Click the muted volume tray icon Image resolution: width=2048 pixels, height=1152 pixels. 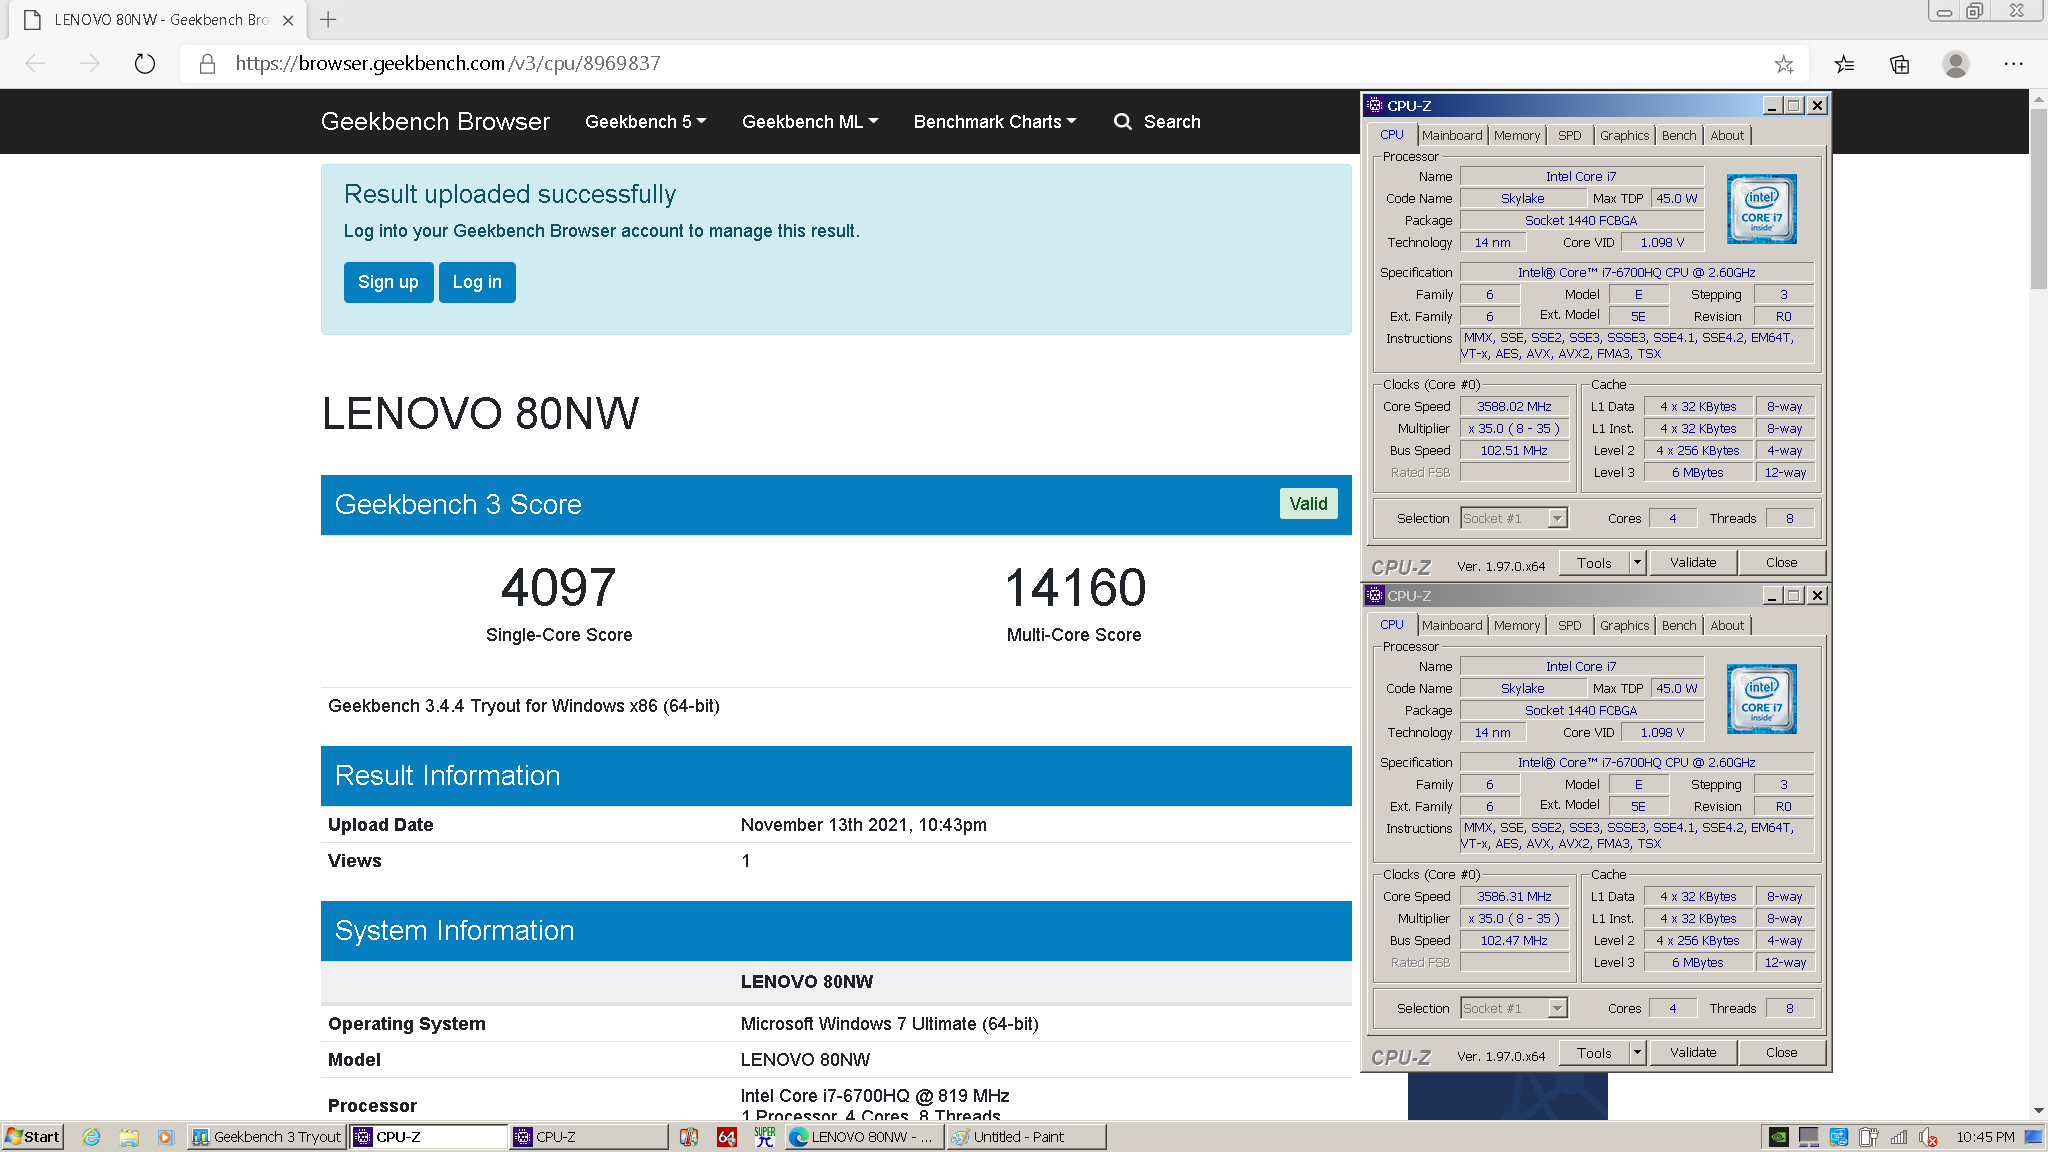[1929, 1137]
